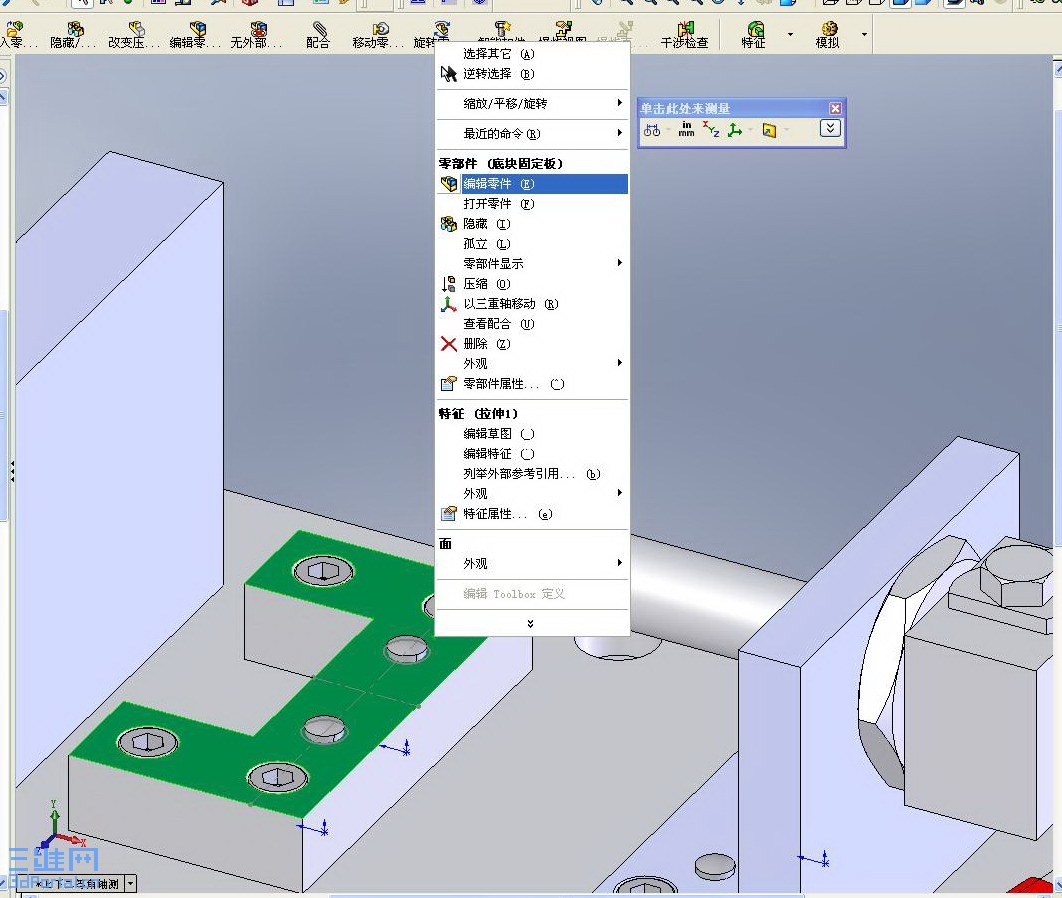Choose Edit Sketch (编辑草图) under the feature section
This screenshot has width=1062, height=898.
coord(532,433)
